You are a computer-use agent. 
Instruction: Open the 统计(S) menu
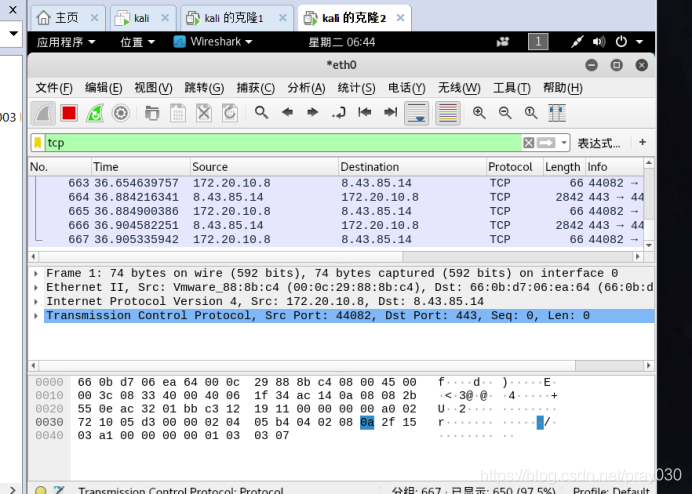pos(357,88)
